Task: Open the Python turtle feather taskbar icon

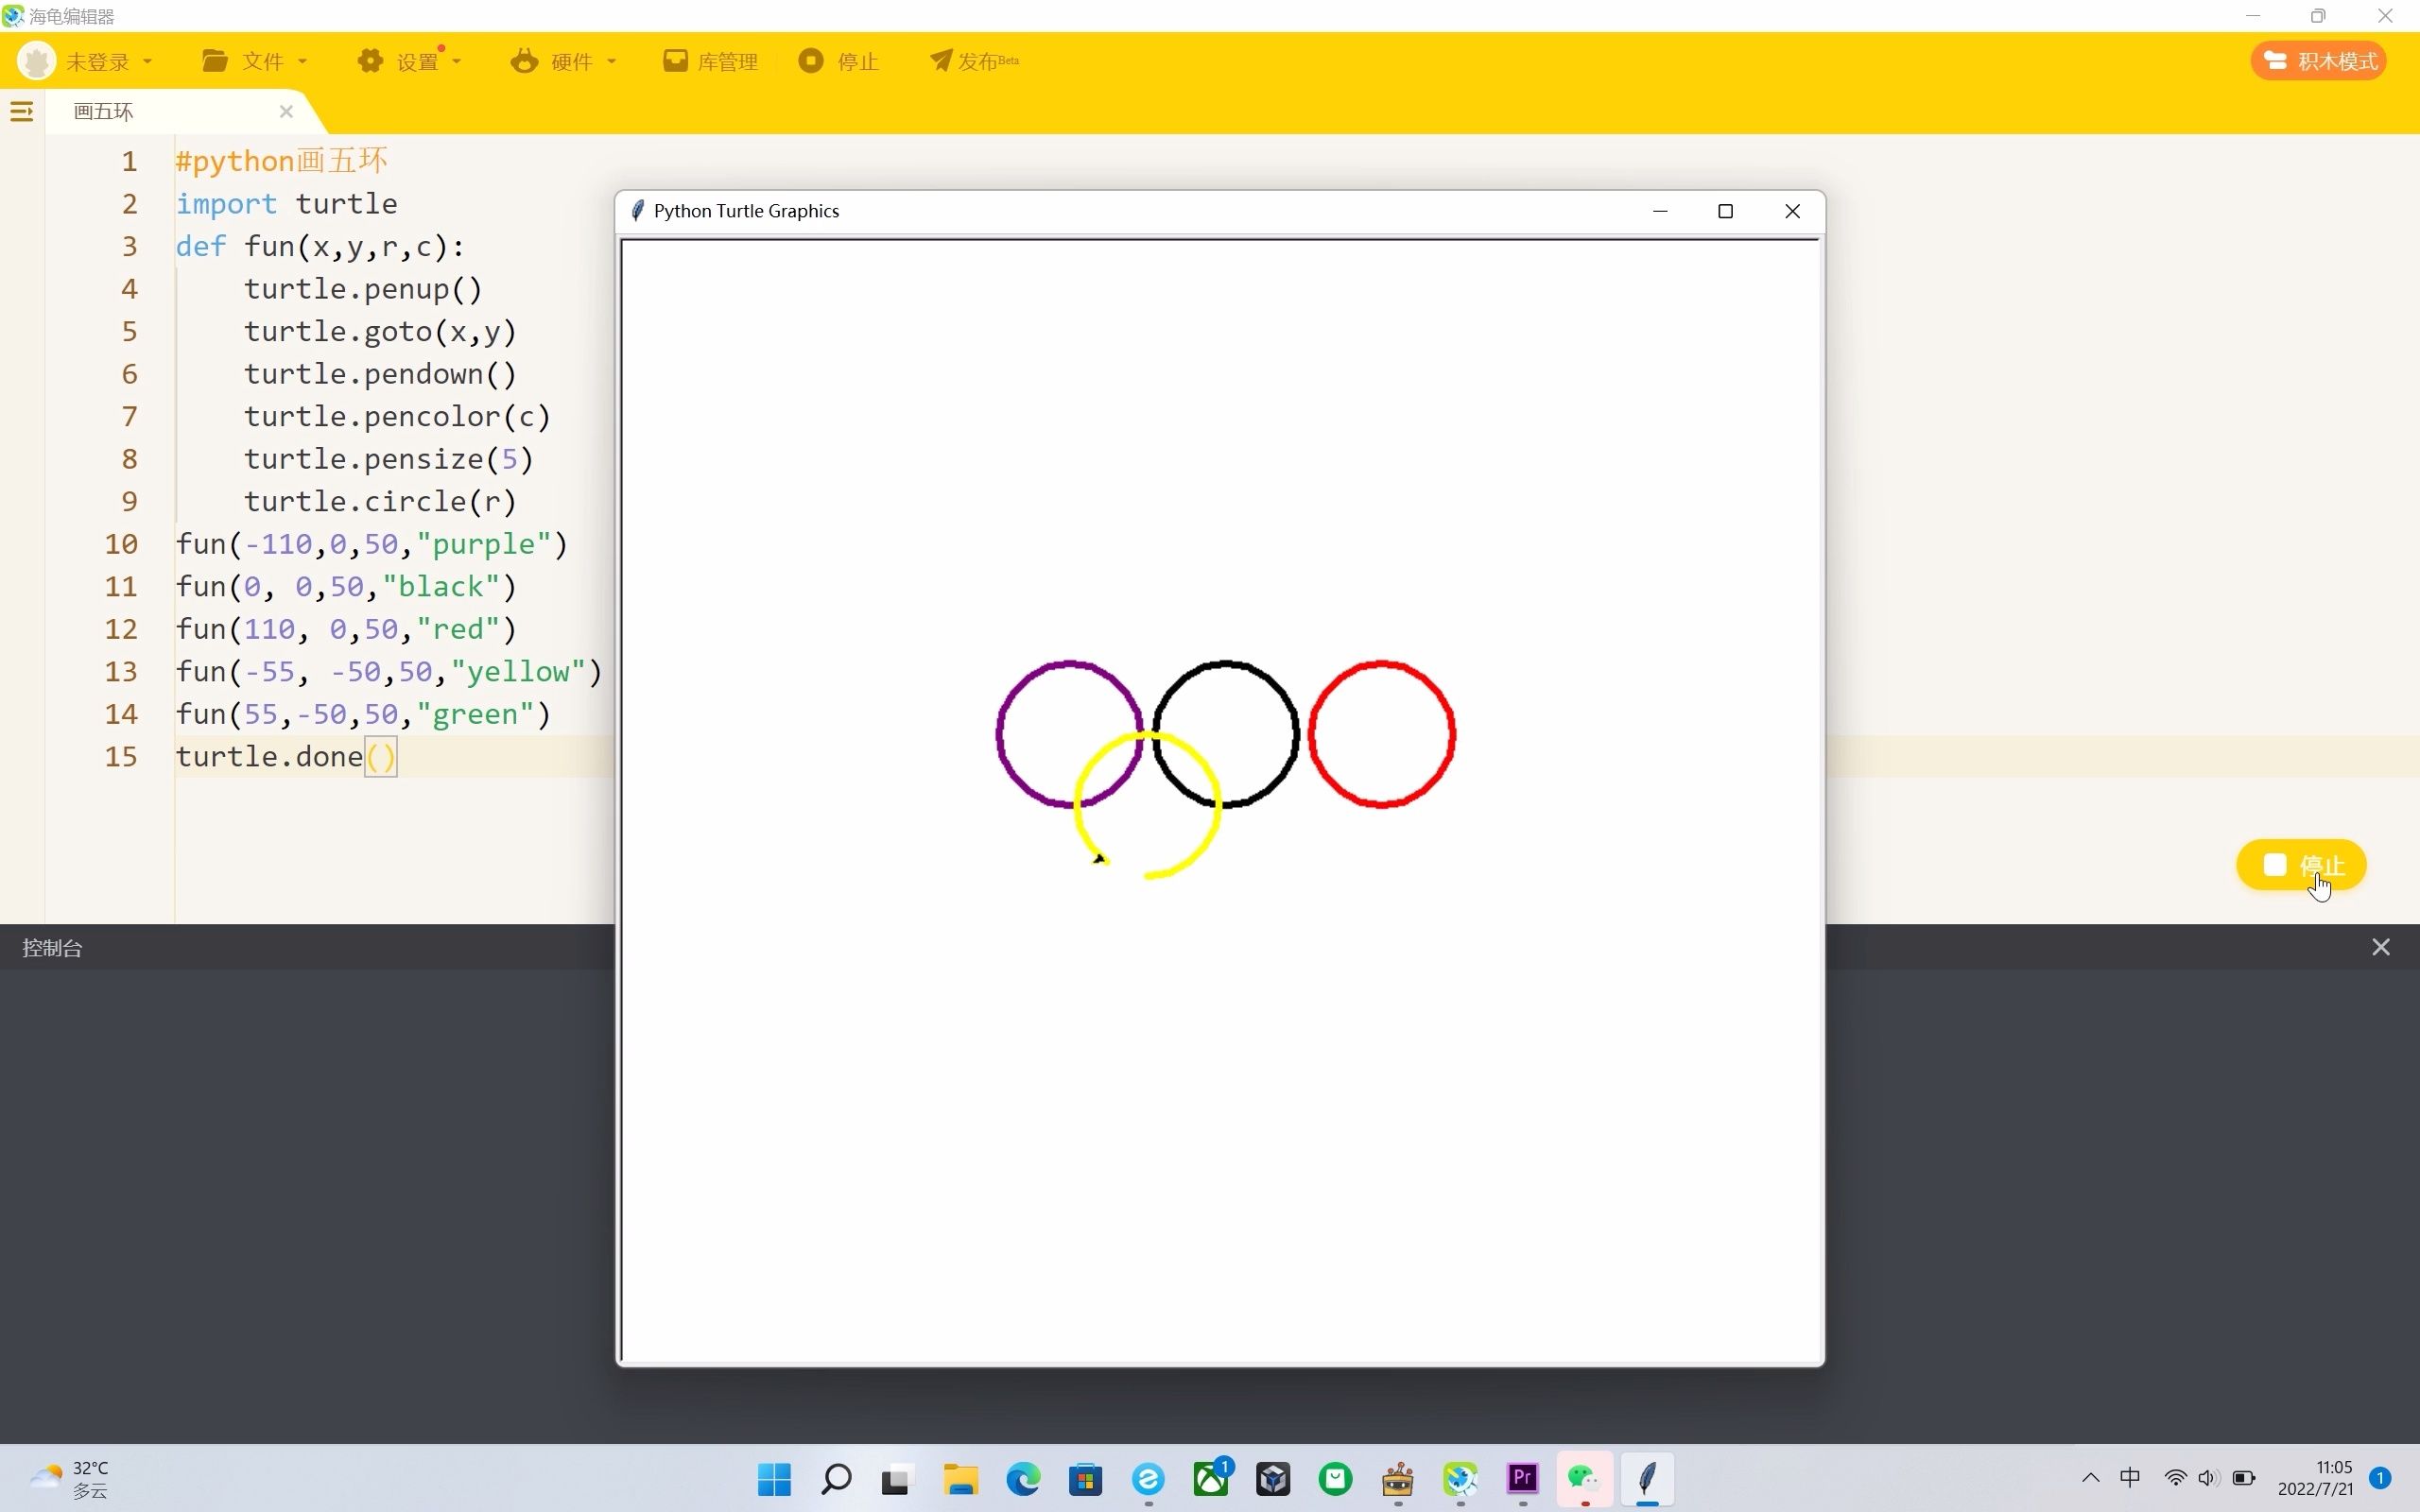Action: click(x=1647, y=1478)
